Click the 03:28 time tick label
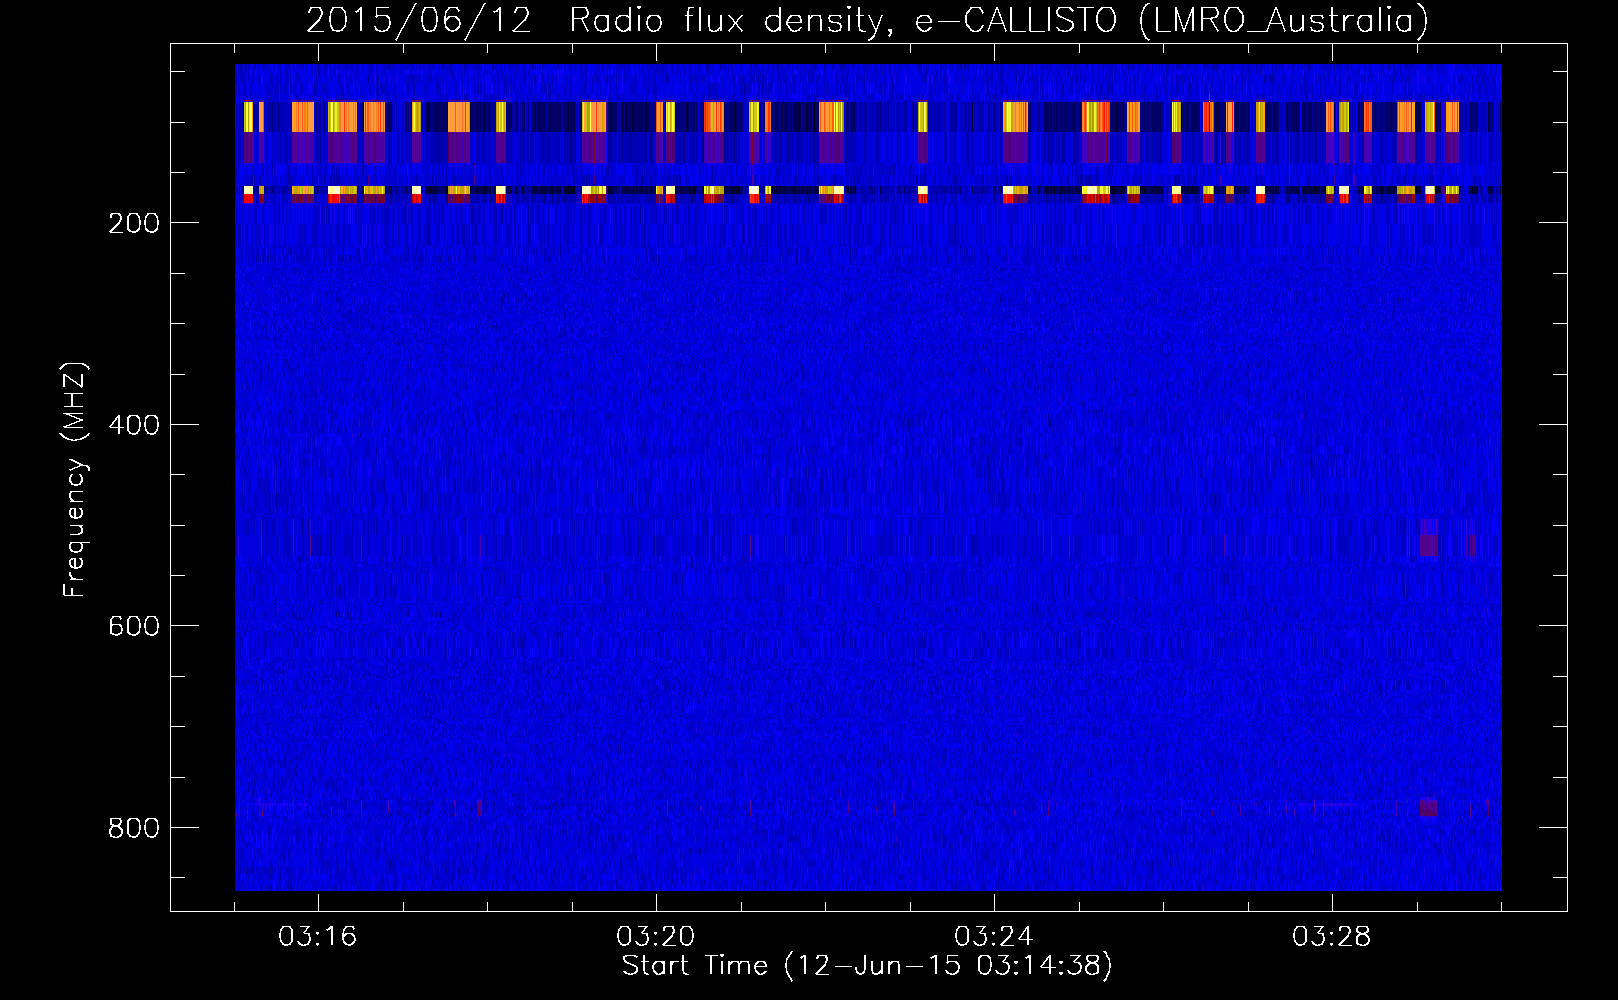The height and width of the screenshot is (1000, 1618). click(x=1332, y=937)
